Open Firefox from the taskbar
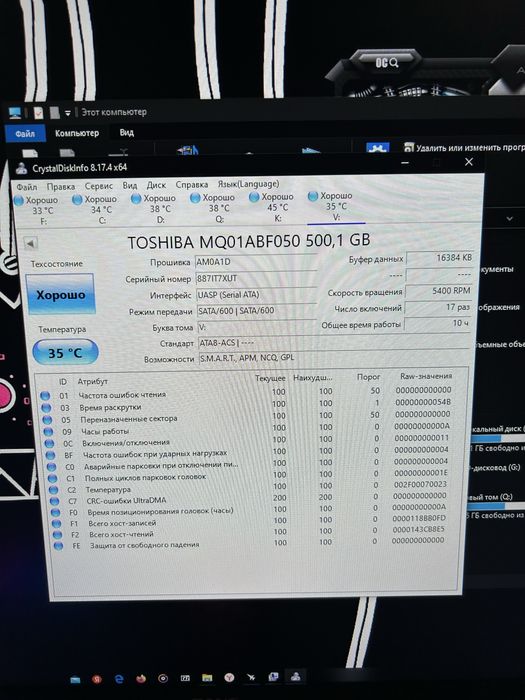525x700 pixels. [141, 679]
